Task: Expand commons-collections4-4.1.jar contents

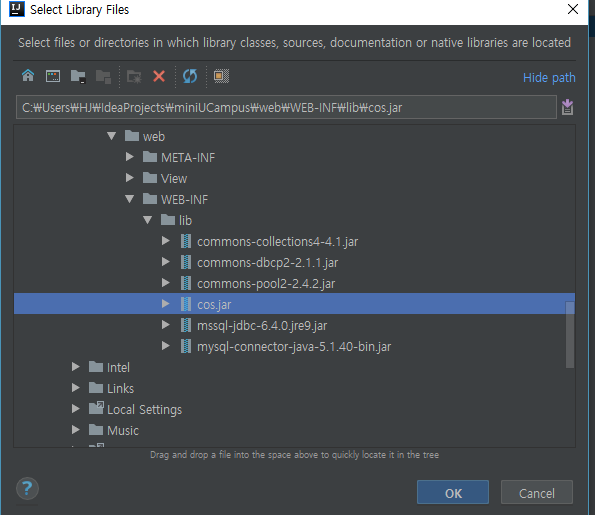Action: pyautogui.click(x=165, y=241)
